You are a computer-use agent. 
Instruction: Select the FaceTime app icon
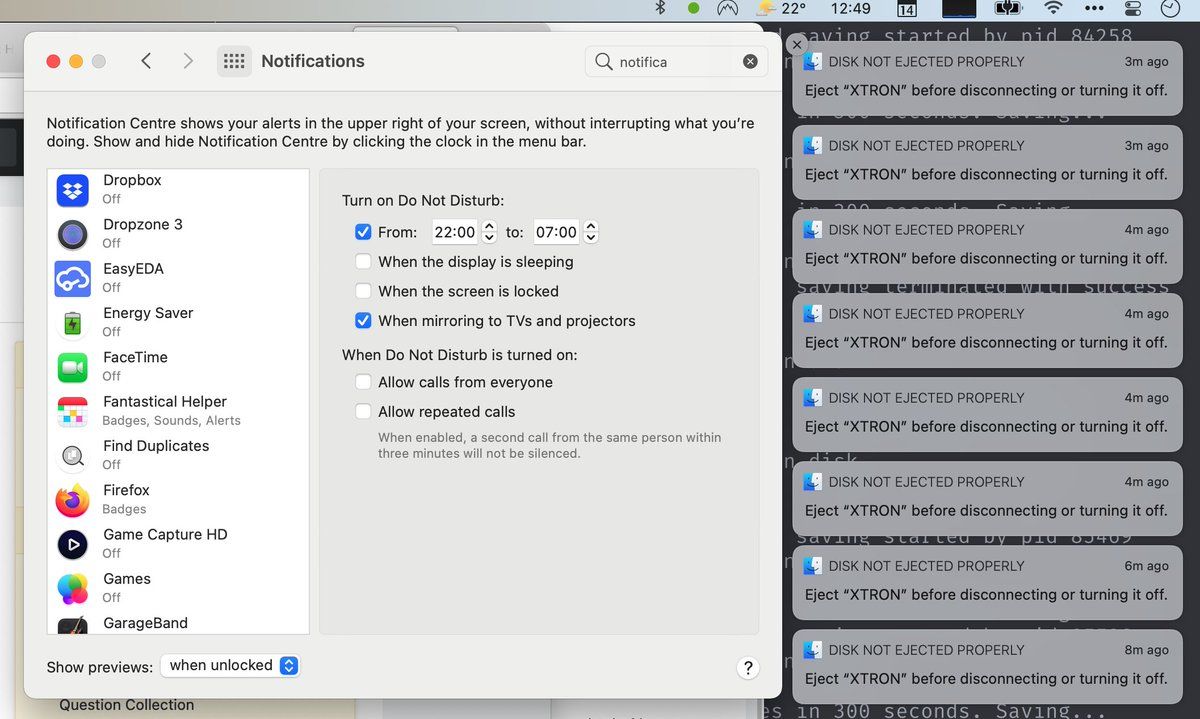tap(72, 367)
